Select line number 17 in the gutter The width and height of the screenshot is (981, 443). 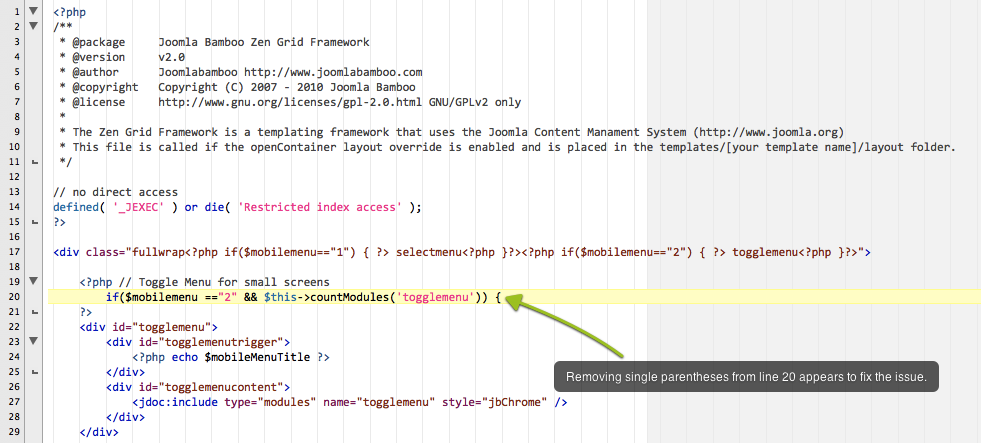click(16, 252)
